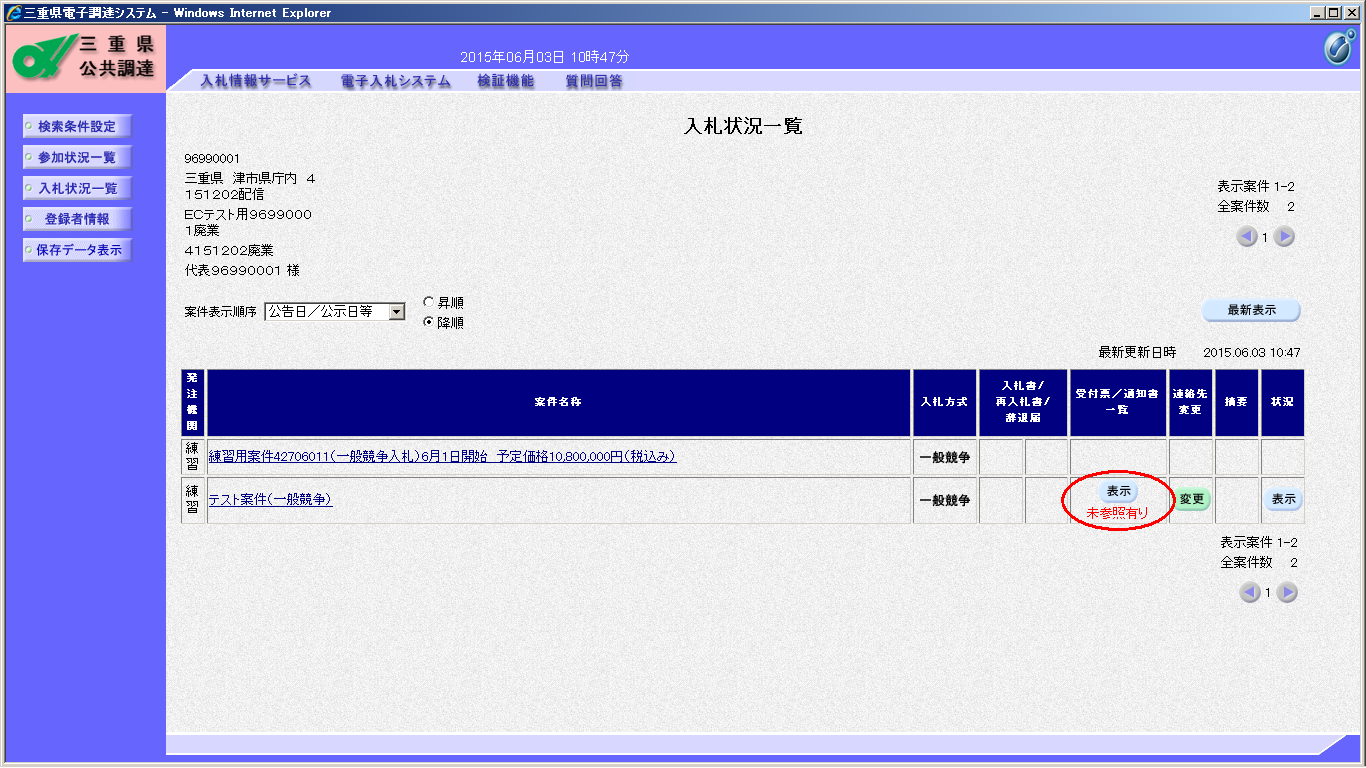The width and height of the screenshot is (1366, 768).
Task: Click the 4151202廃業 text
Action: [229, 250]
